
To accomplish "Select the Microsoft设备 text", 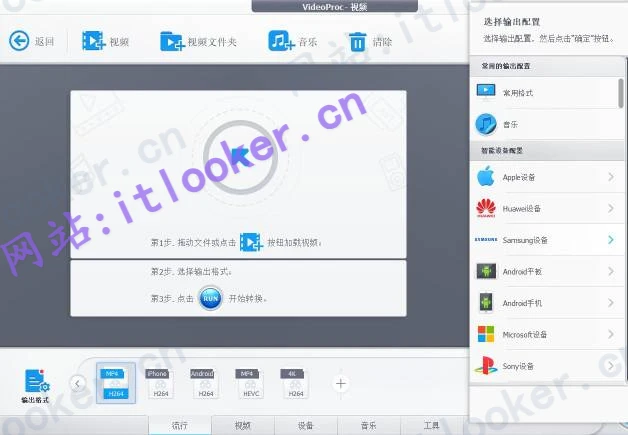I will tap(525, 334).
